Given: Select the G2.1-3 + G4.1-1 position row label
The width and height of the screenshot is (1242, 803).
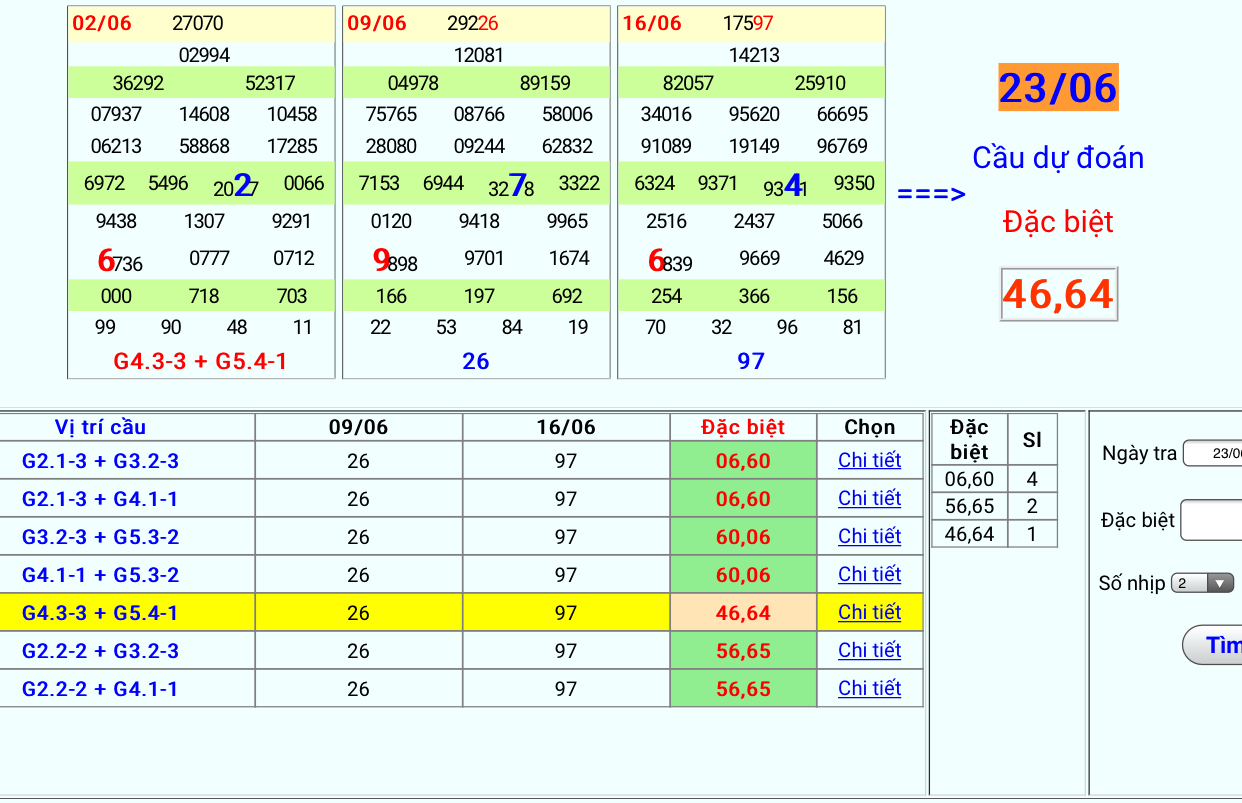Looking at the screenshot, I should click(100, 499).
